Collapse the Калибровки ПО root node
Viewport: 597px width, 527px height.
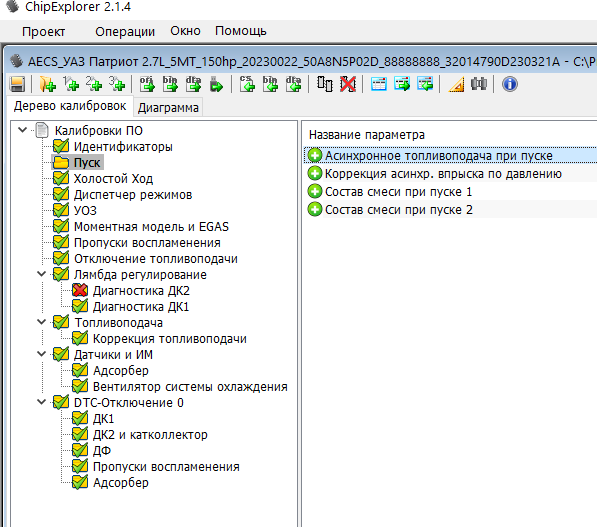pos(22,130)
